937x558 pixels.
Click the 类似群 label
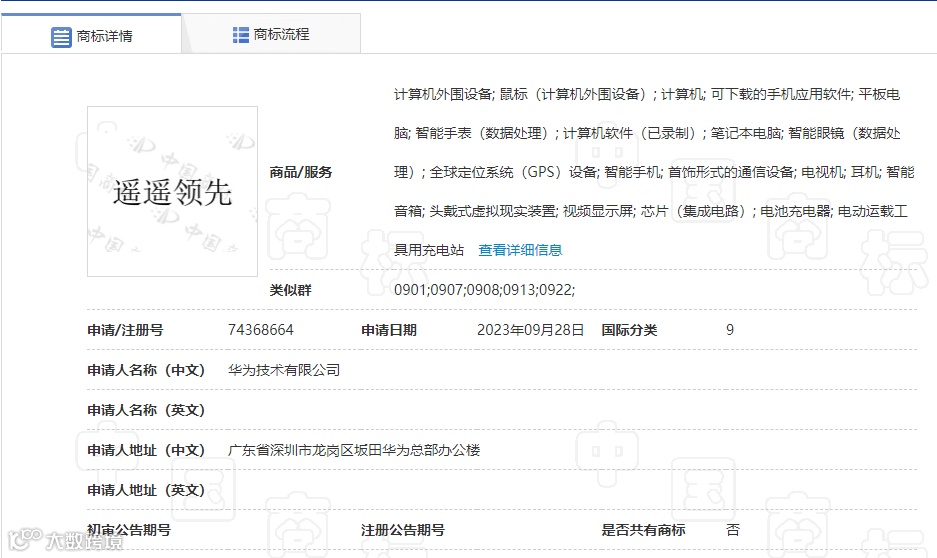tap(290, 290)
